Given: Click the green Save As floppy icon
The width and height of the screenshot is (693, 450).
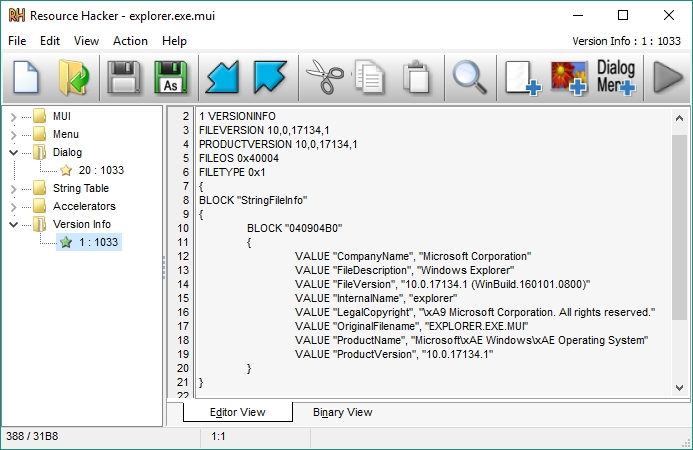Looking at the screenshot, I should pyautogui.click(x=171, y=78).
